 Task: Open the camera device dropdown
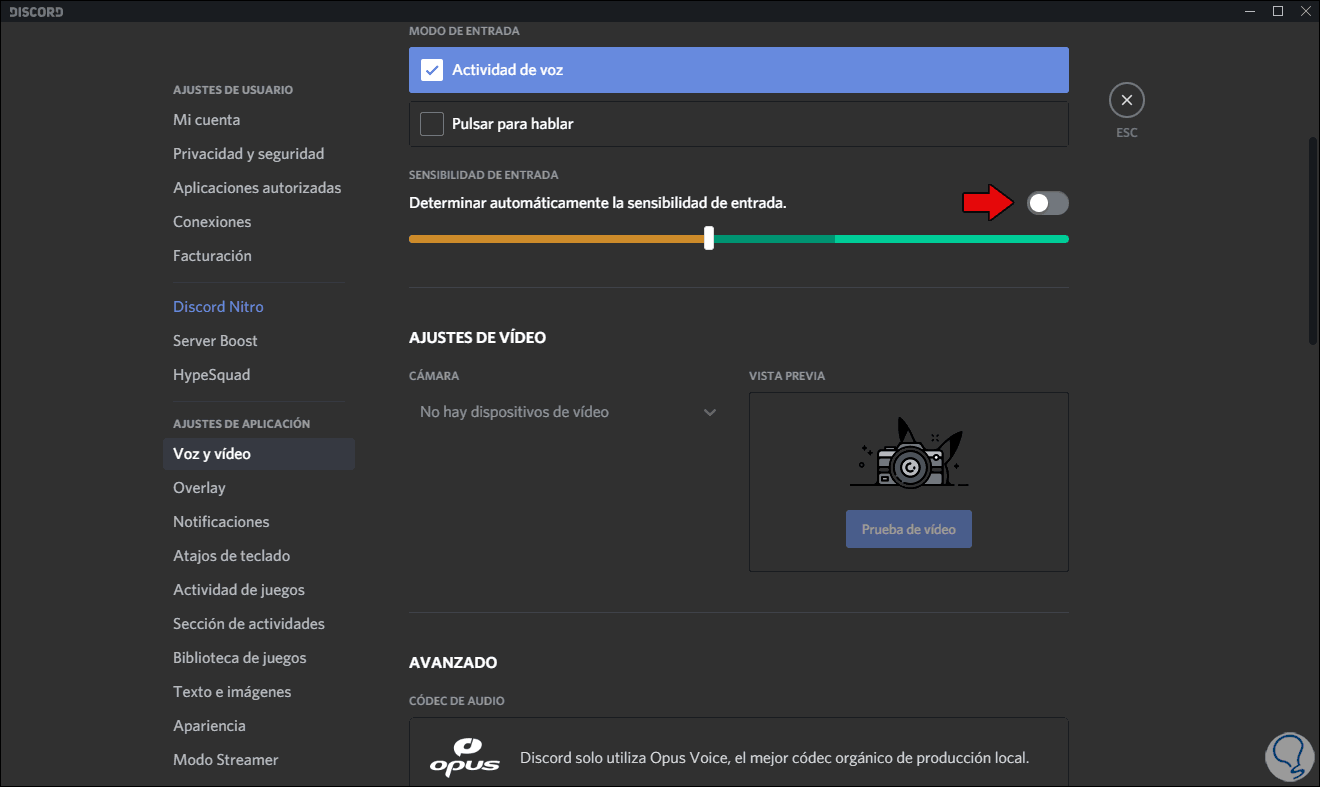coord(567,411)
